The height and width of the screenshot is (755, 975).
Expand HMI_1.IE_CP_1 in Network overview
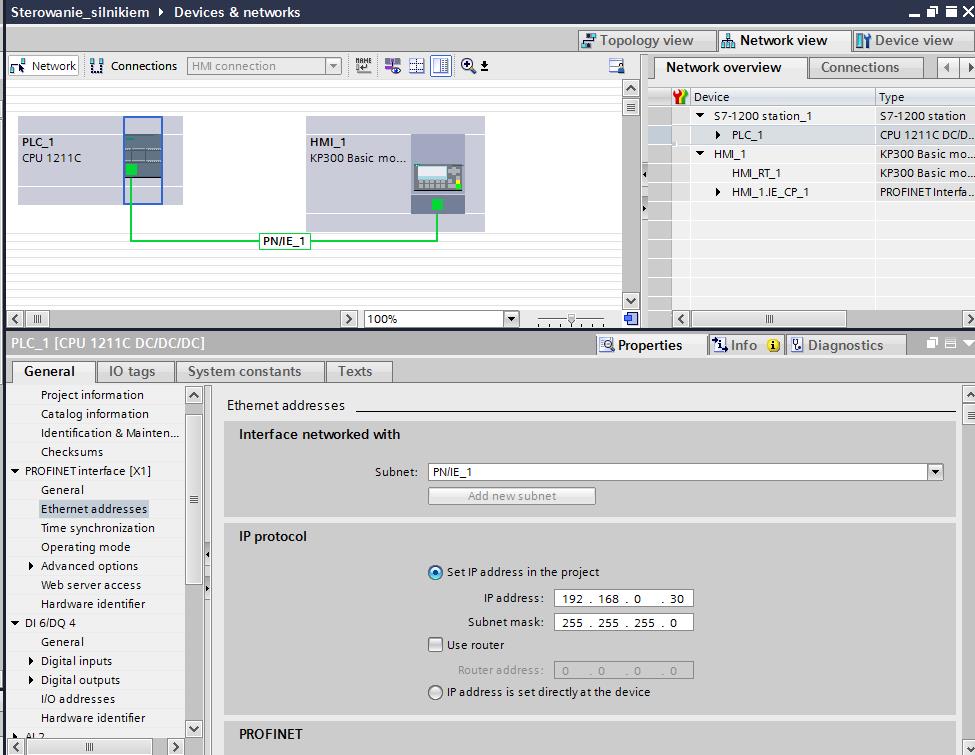click(x=718, y=192)
